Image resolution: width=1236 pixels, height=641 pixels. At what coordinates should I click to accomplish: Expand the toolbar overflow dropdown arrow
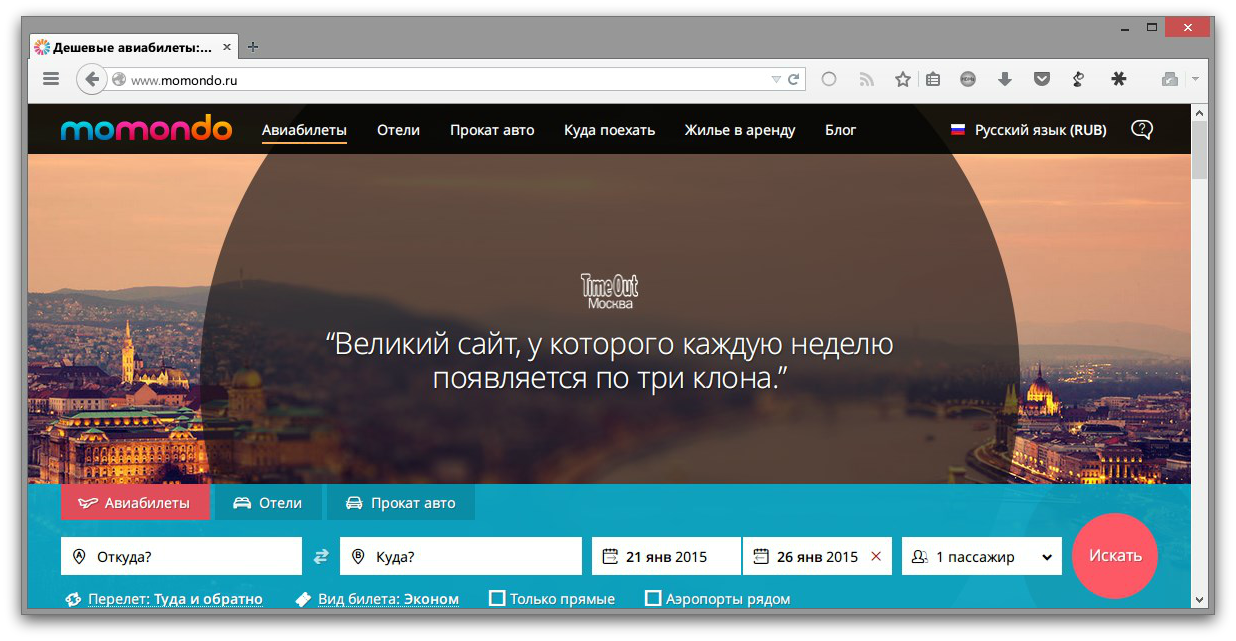pyautogui.click(x=1195, y=79)
